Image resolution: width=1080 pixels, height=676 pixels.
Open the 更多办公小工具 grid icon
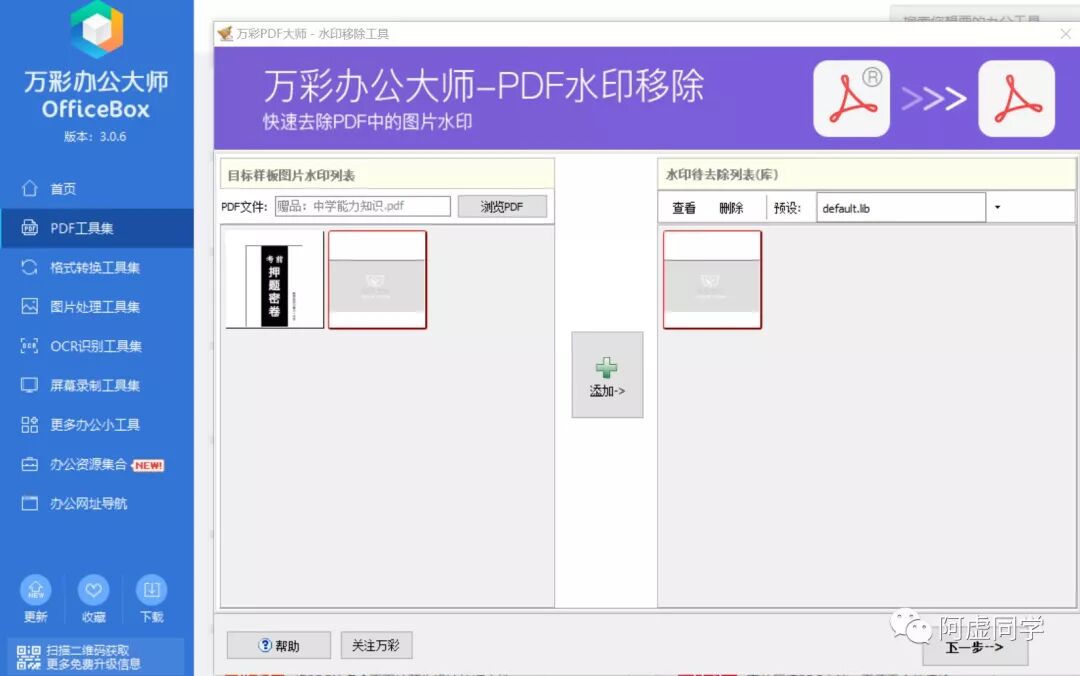click(x=30, y=424)
